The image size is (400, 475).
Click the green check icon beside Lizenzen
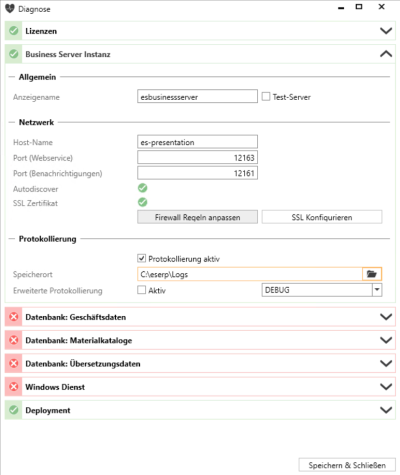click(x=14, y=31)
